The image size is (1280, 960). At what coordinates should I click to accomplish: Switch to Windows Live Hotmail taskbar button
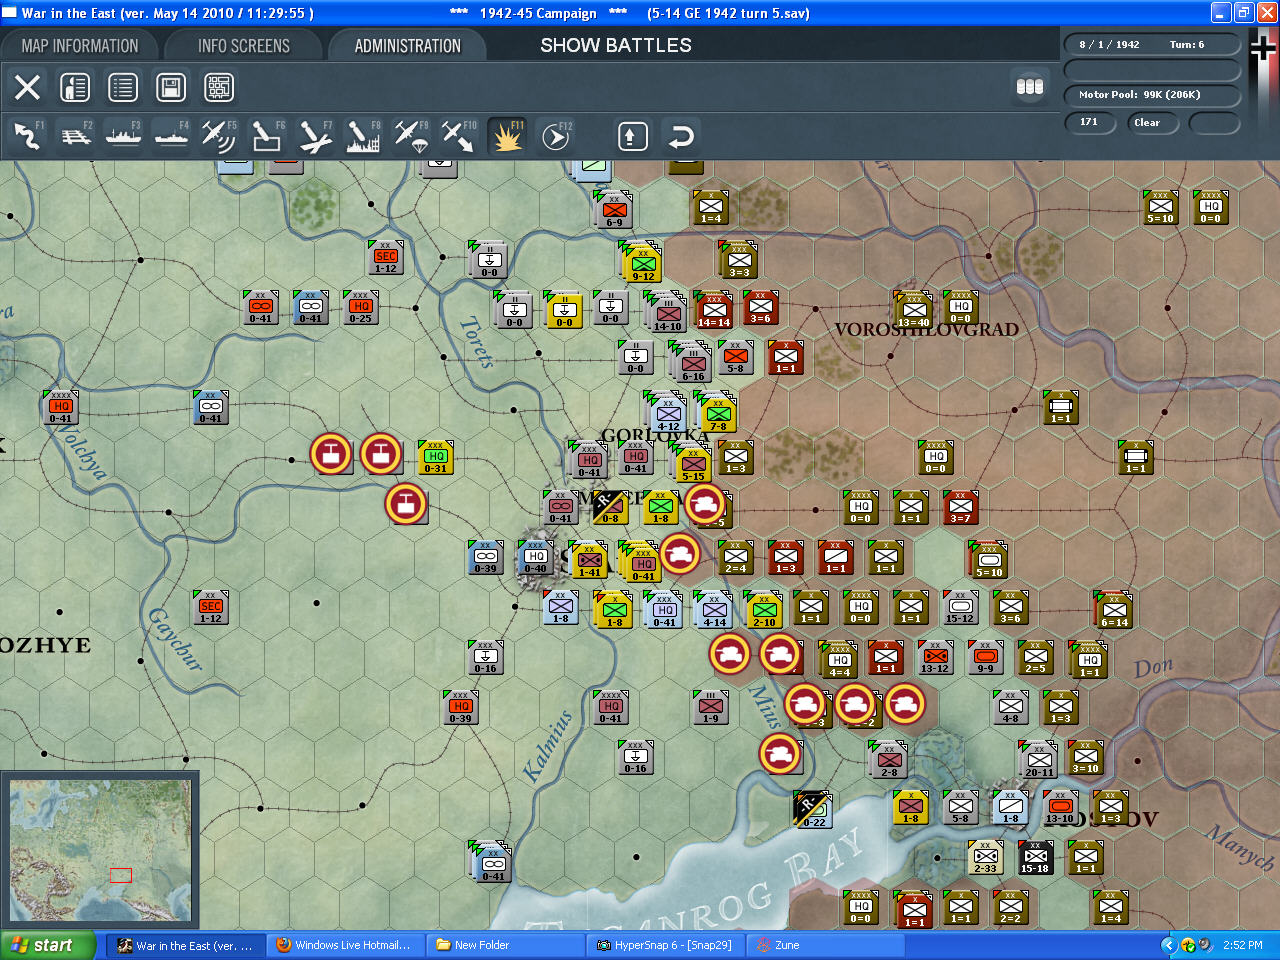click(x=345, y=945)
